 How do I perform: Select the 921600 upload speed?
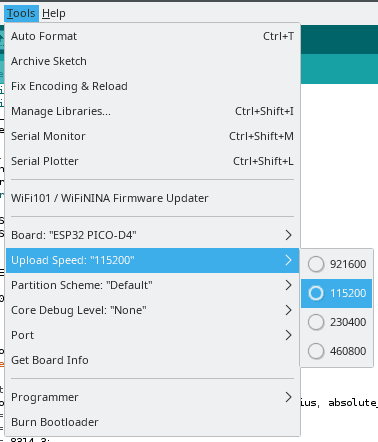337,264
